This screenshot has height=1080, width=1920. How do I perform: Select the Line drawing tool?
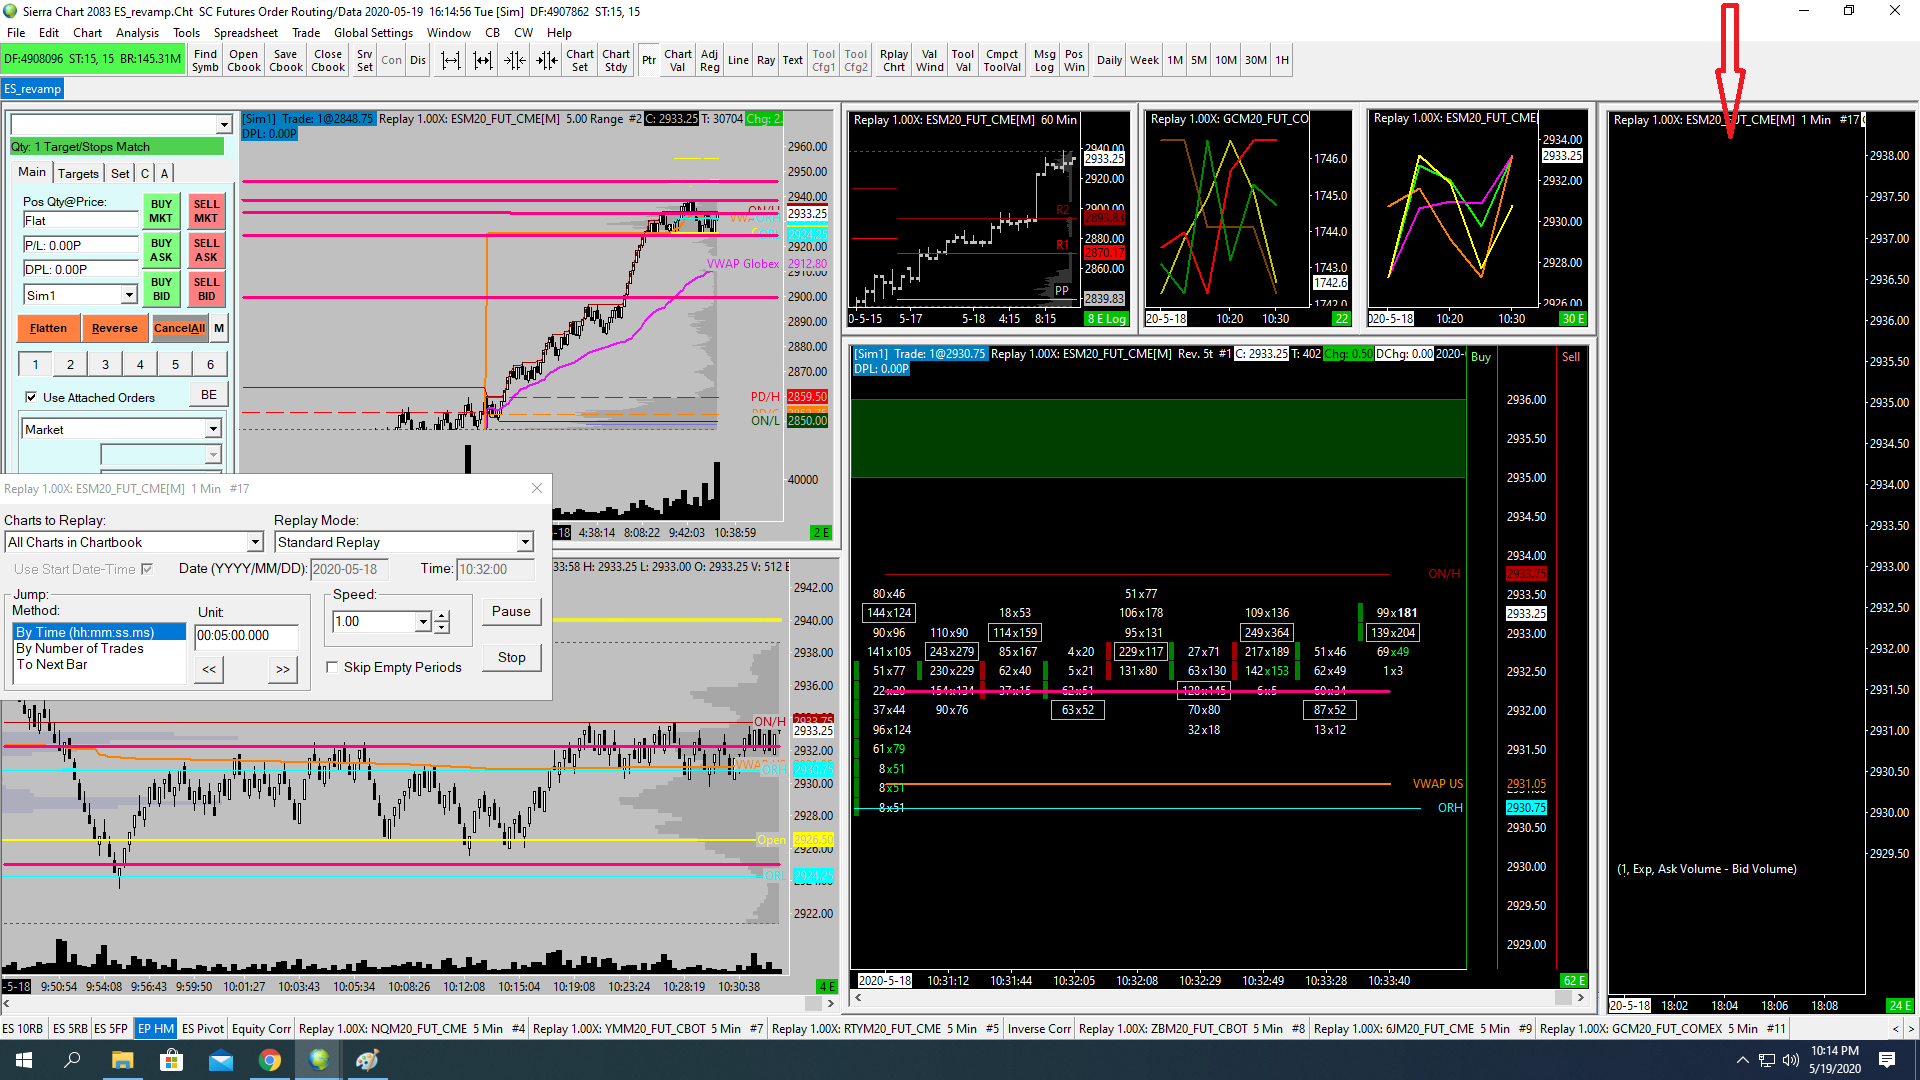738,61
